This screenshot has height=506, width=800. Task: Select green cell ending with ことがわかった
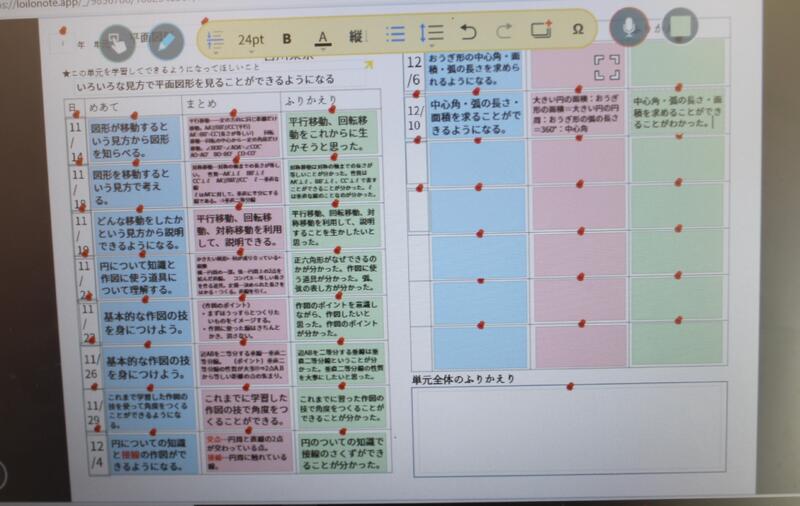[x=678, y=114]
